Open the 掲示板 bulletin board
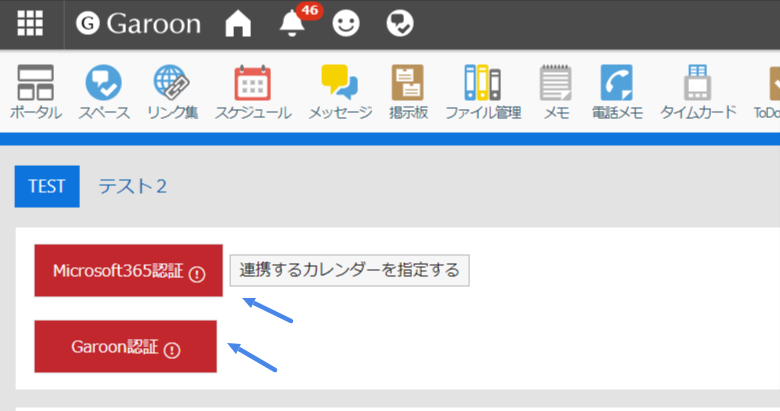The width and height of the screenshot is (780, 411). click(x=408, y=92)
